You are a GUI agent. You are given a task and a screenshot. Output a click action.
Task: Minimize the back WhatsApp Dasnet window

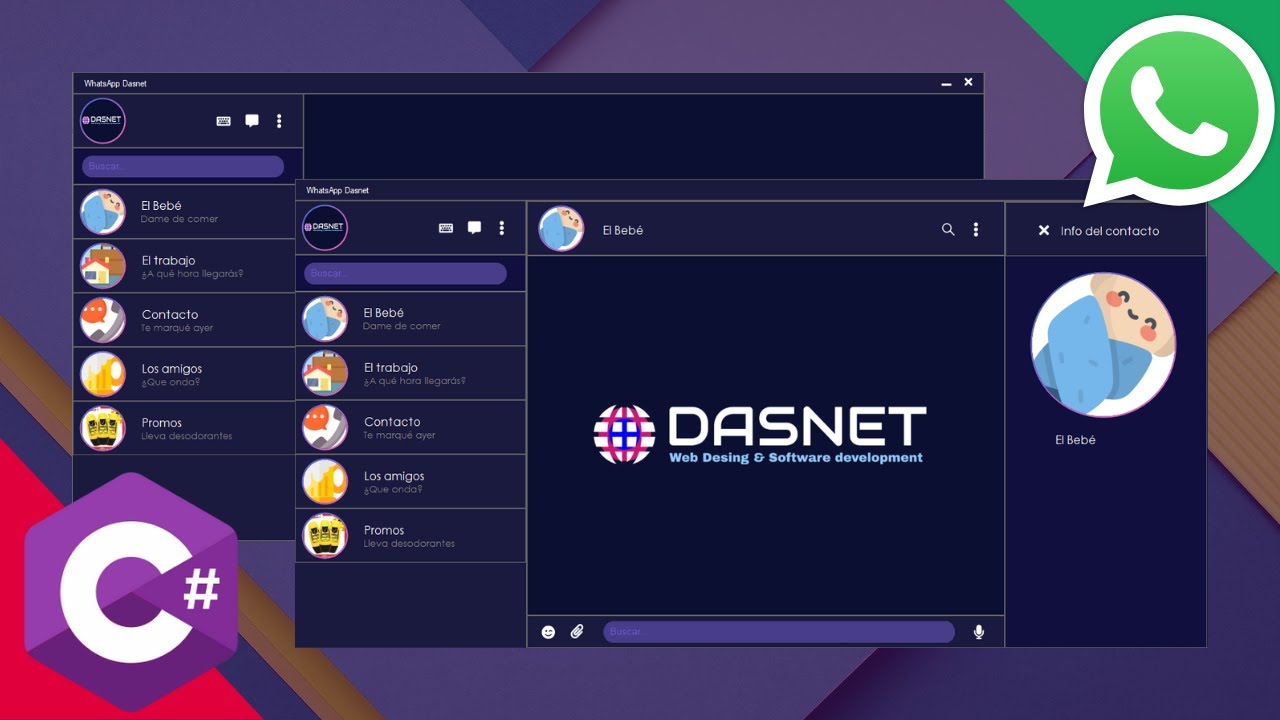coord(946,84)
